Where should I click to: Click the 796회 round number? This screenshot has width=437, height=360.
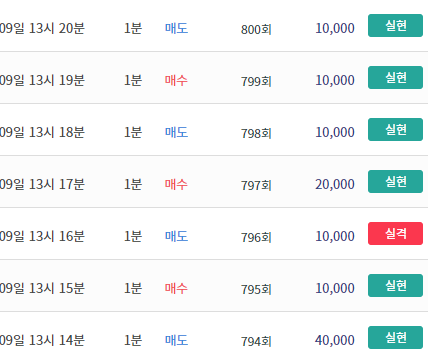[256, 237]
